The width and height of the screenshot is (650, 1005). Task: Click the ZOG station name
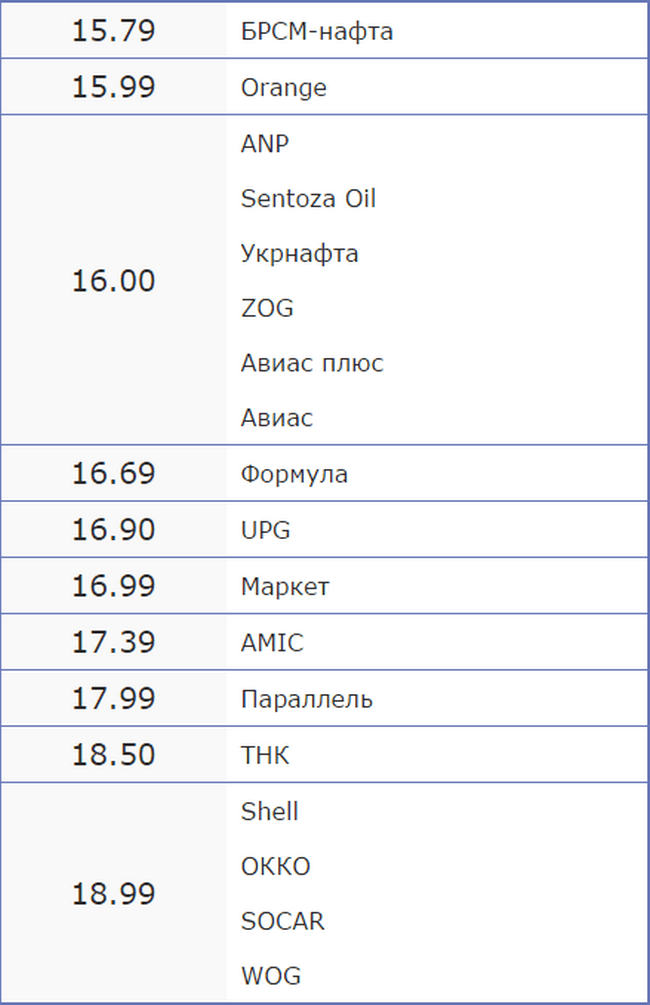[x=267, y=308]
